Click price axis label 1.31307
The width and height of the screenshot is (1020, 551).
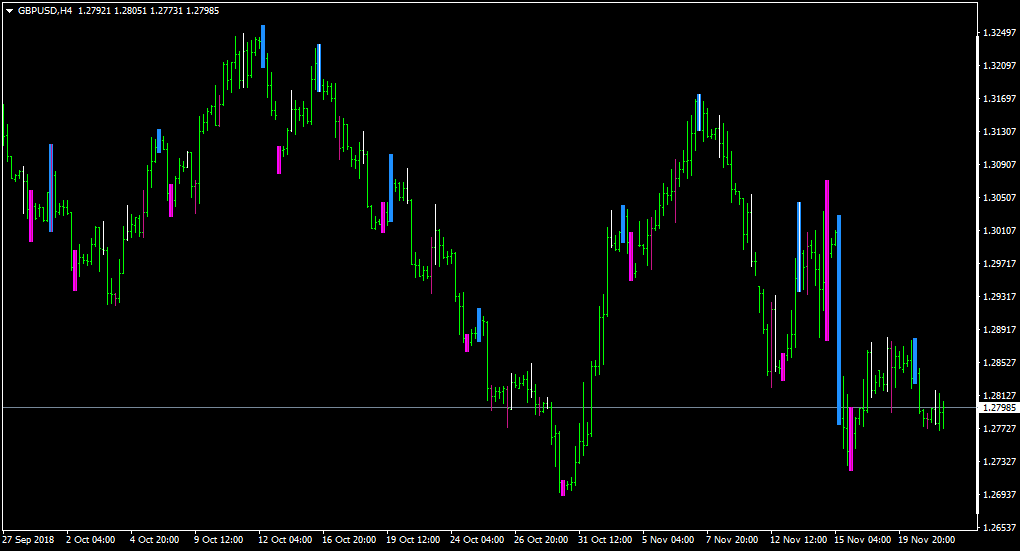click(999, 132)
